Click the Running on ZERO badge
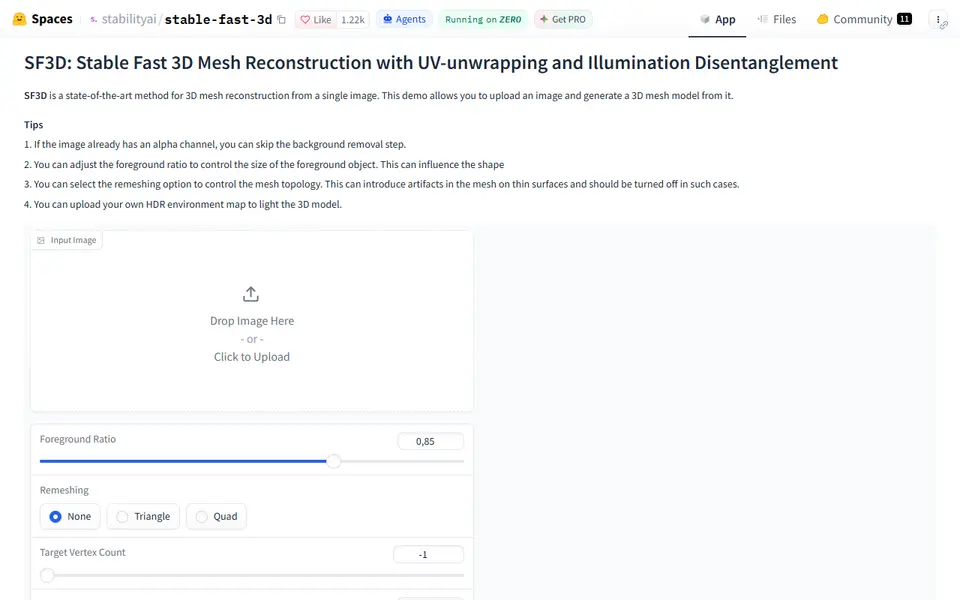The width and height of the screenshot is (960, 600). pos(483,19)
